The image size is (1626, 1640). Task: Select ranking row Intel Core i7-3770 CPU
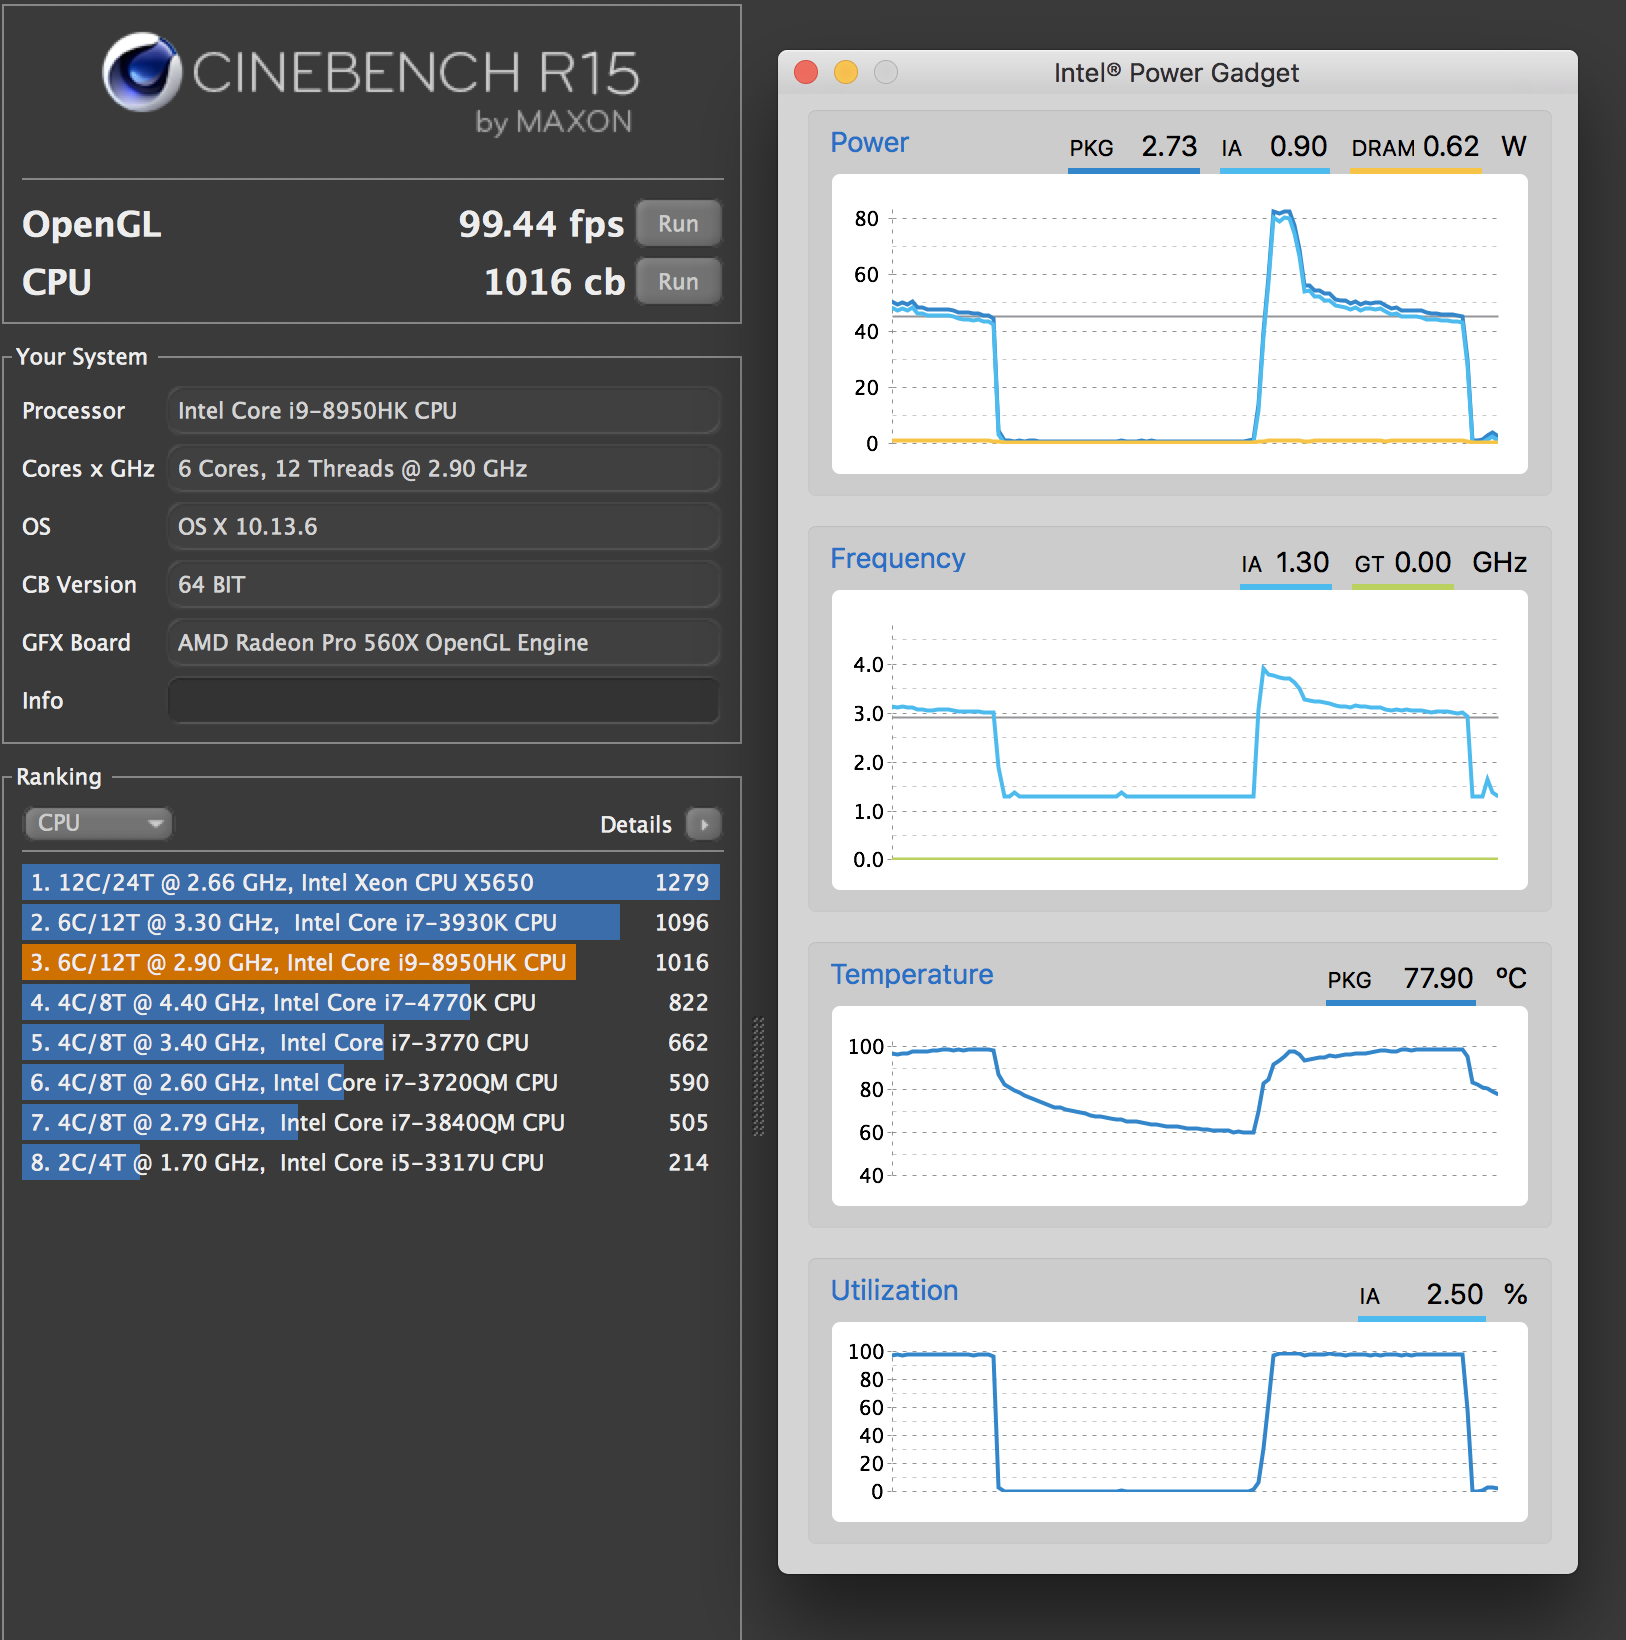[x=370, y=1042]
